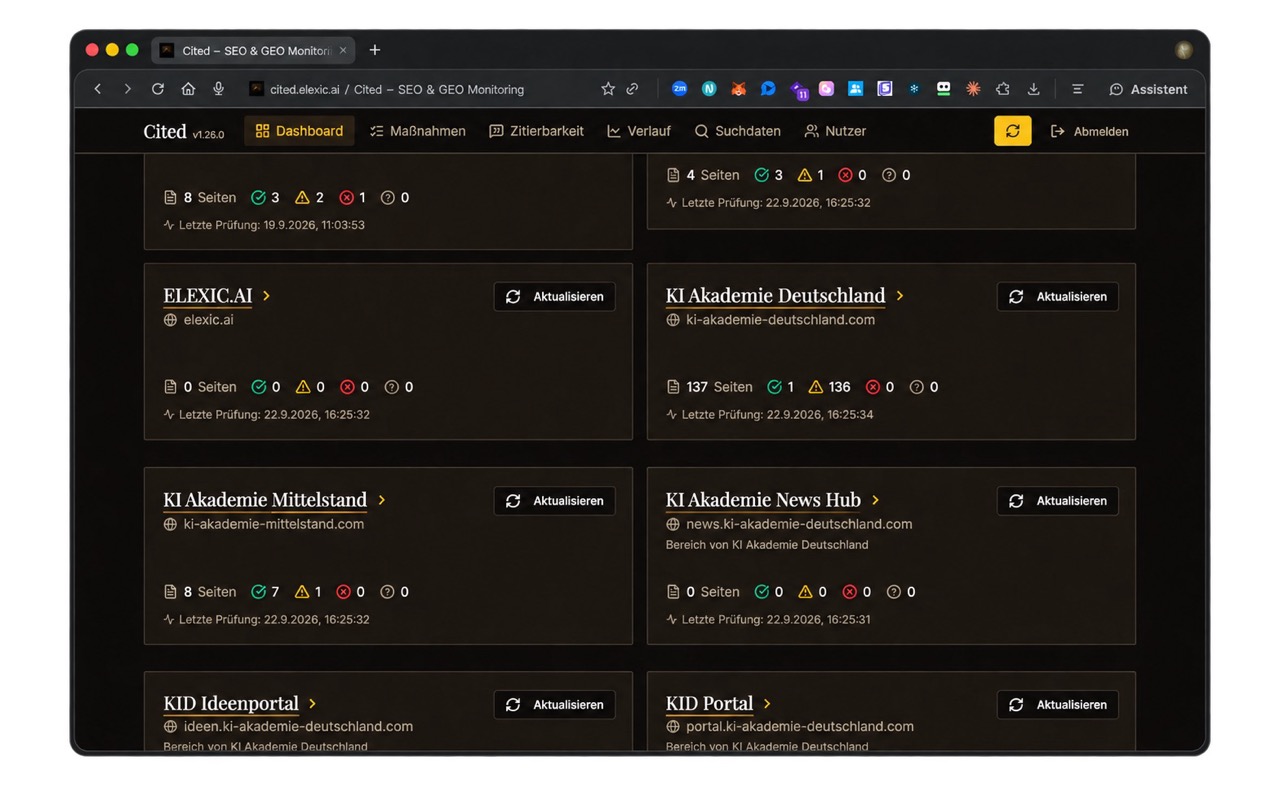Open the Assistent panel
Image resolution: width=1280 pixels, height=812 pixels.
tap(1148, 89)
